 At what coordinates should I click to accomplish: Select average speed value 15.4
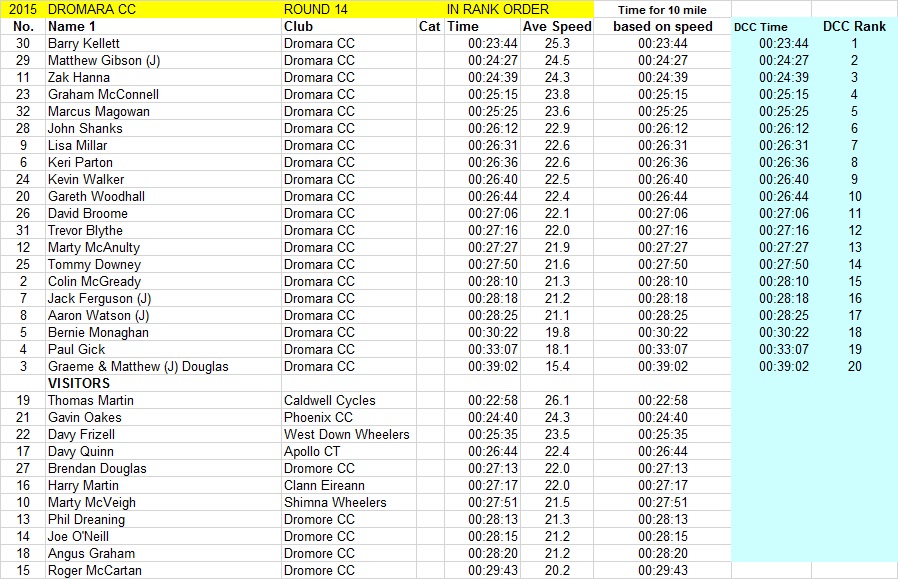[557, 367]
